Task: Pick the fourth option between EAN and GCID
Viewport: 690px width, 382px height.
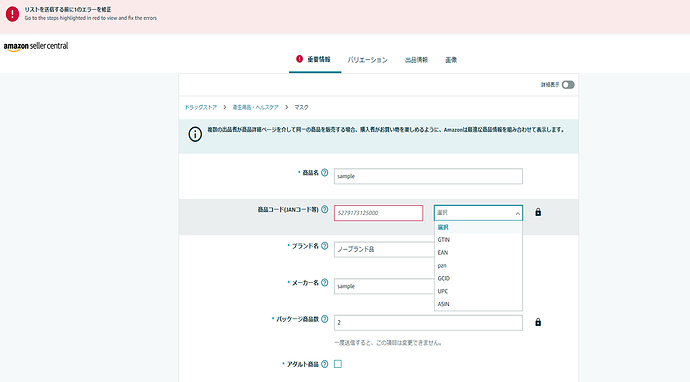Action: click(x=478, y=265)
